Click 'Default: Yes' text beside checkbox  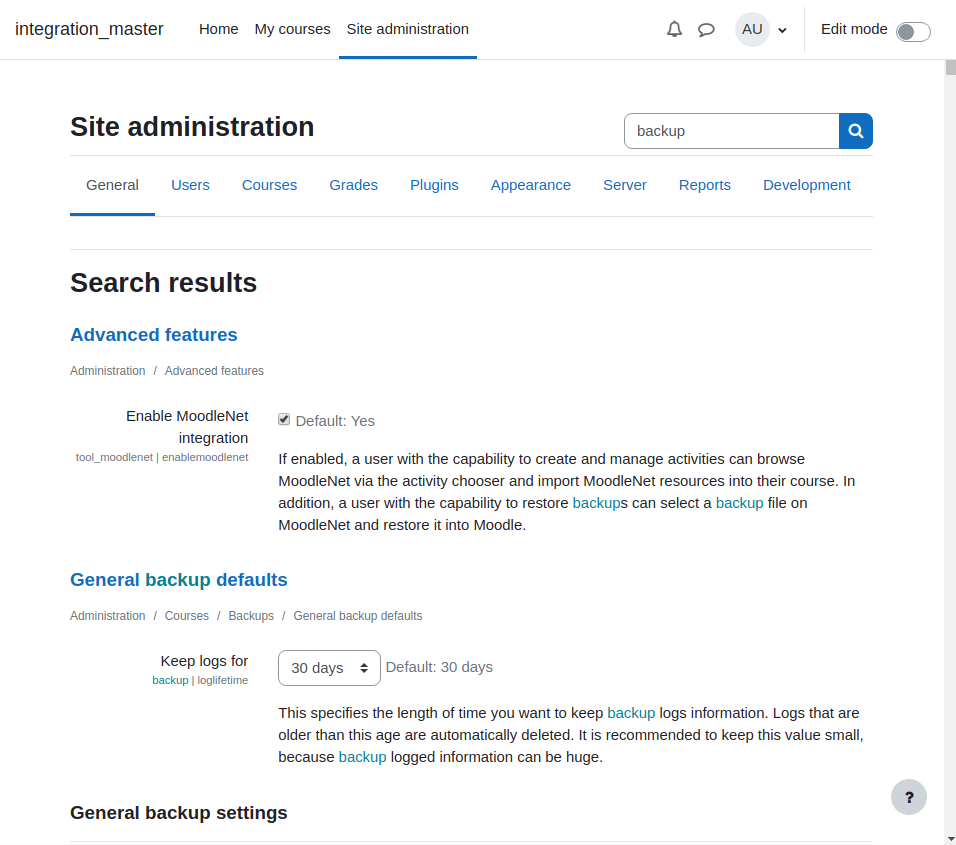point(335,421)
